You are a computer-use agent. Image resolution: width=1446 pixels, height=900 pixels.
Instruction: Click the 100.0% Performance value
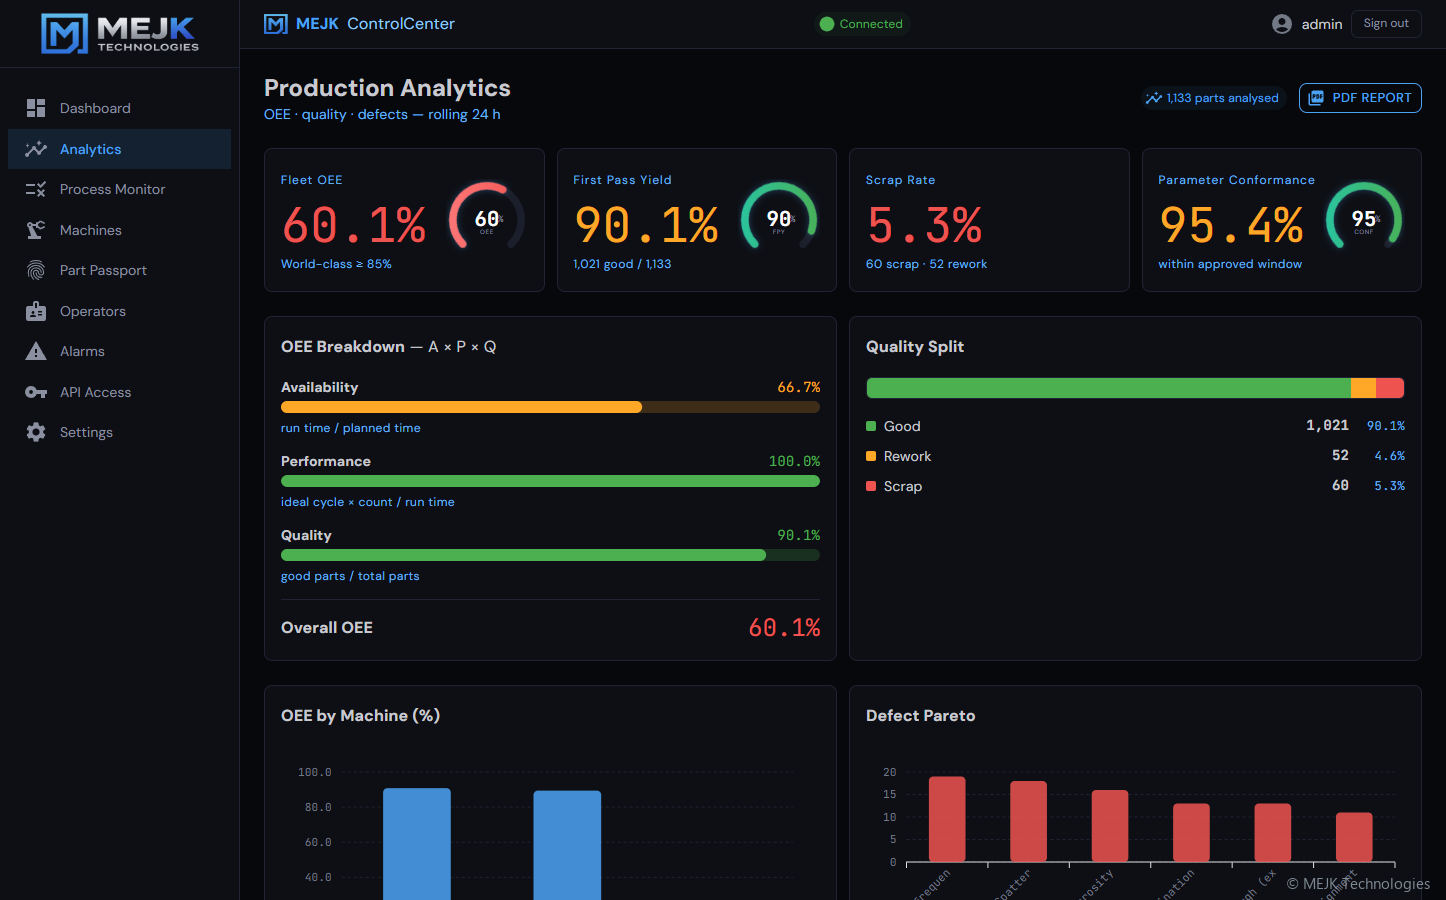coord(794,461)
